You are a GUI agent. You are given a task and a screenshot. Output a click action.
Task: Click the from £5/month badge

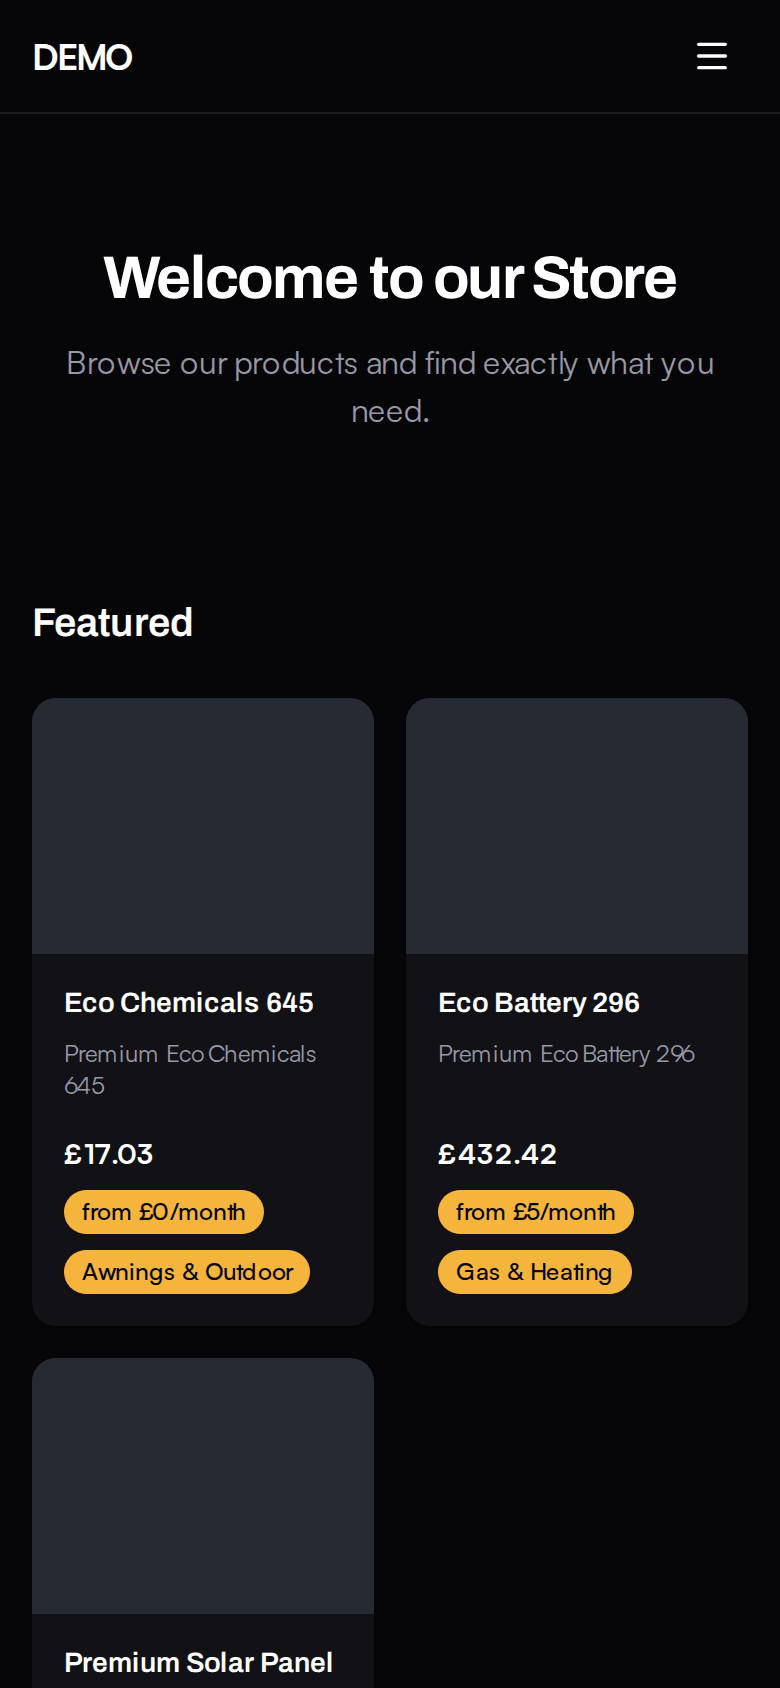pos(536,1212)
